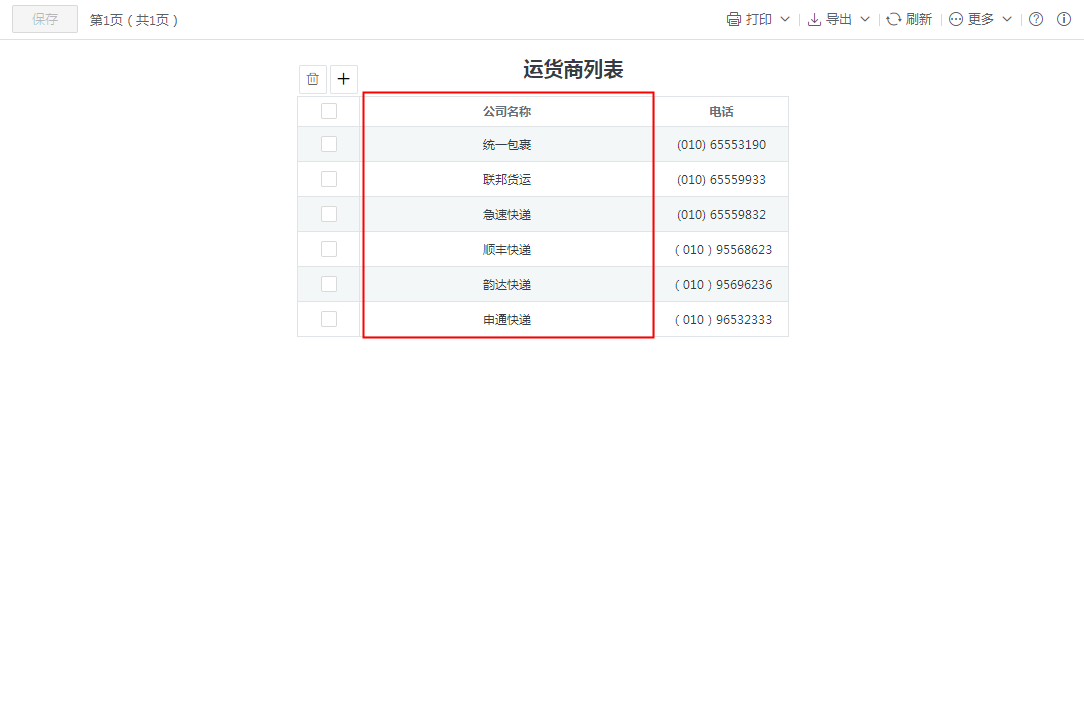
Task: Check the box for 申通快递 row
Action: (329, 319)
